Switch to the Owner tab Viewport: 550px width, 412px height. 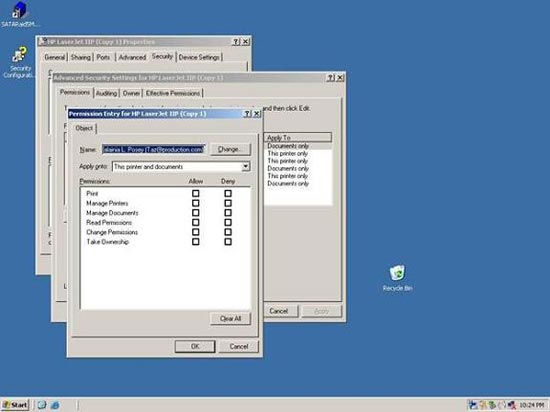coord(131,93)
